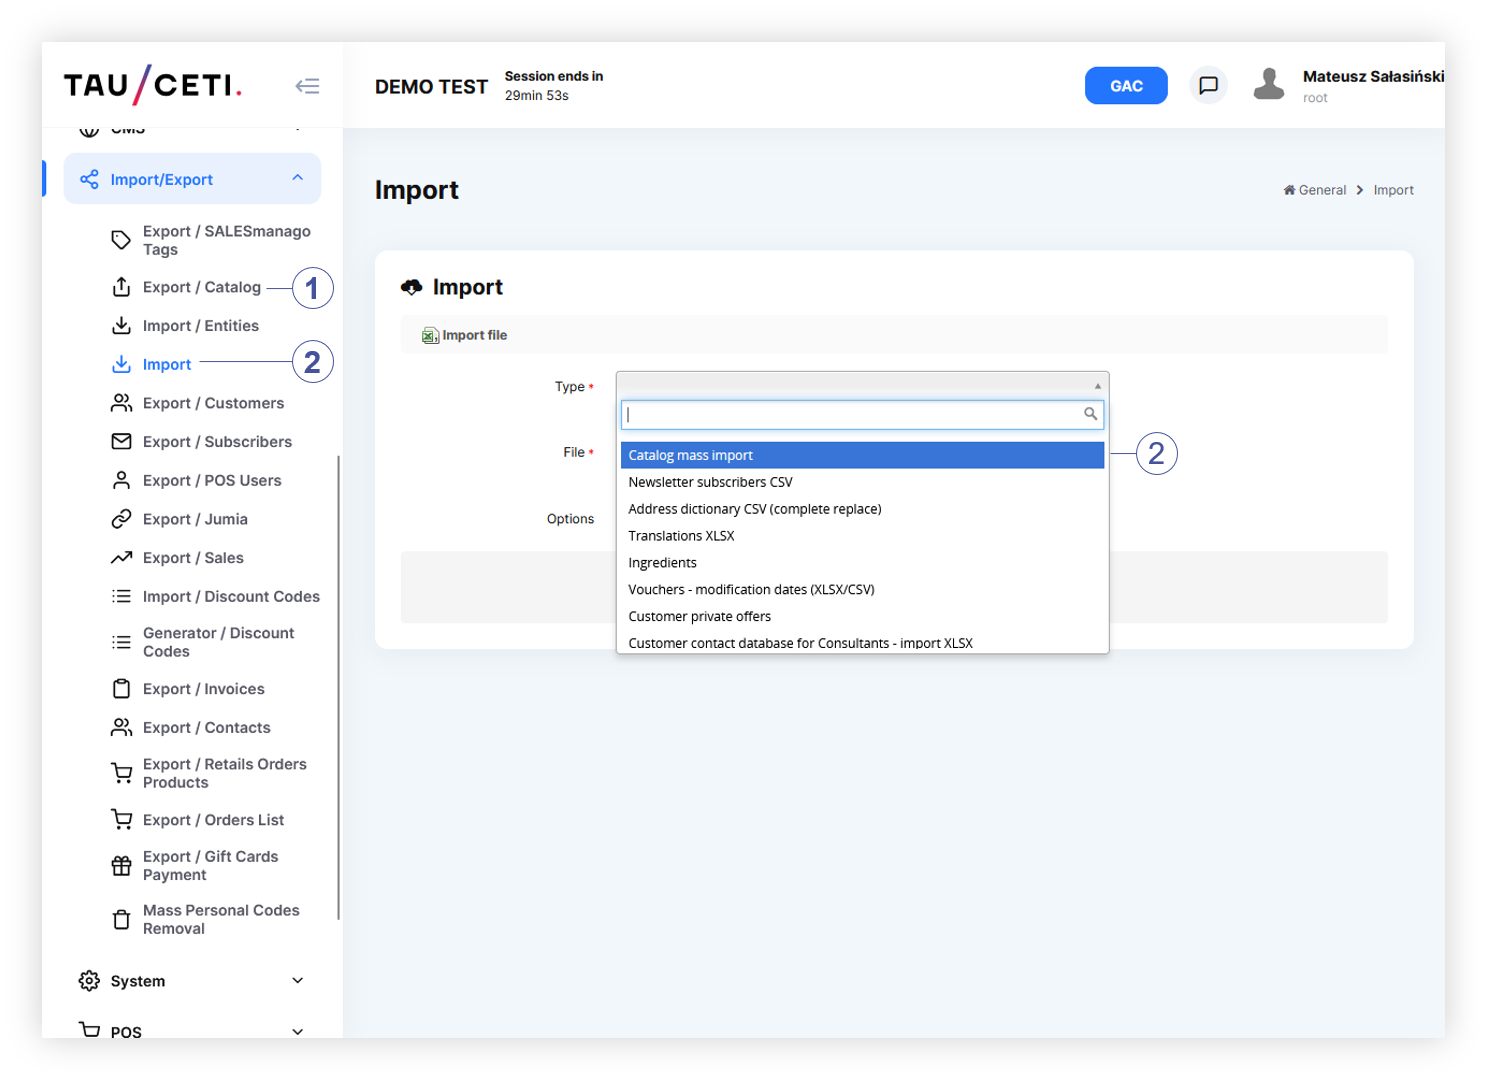The image size is (1493, 1080).
Task: Go to General in the breadcrumb
Action: coord(1321,190)
